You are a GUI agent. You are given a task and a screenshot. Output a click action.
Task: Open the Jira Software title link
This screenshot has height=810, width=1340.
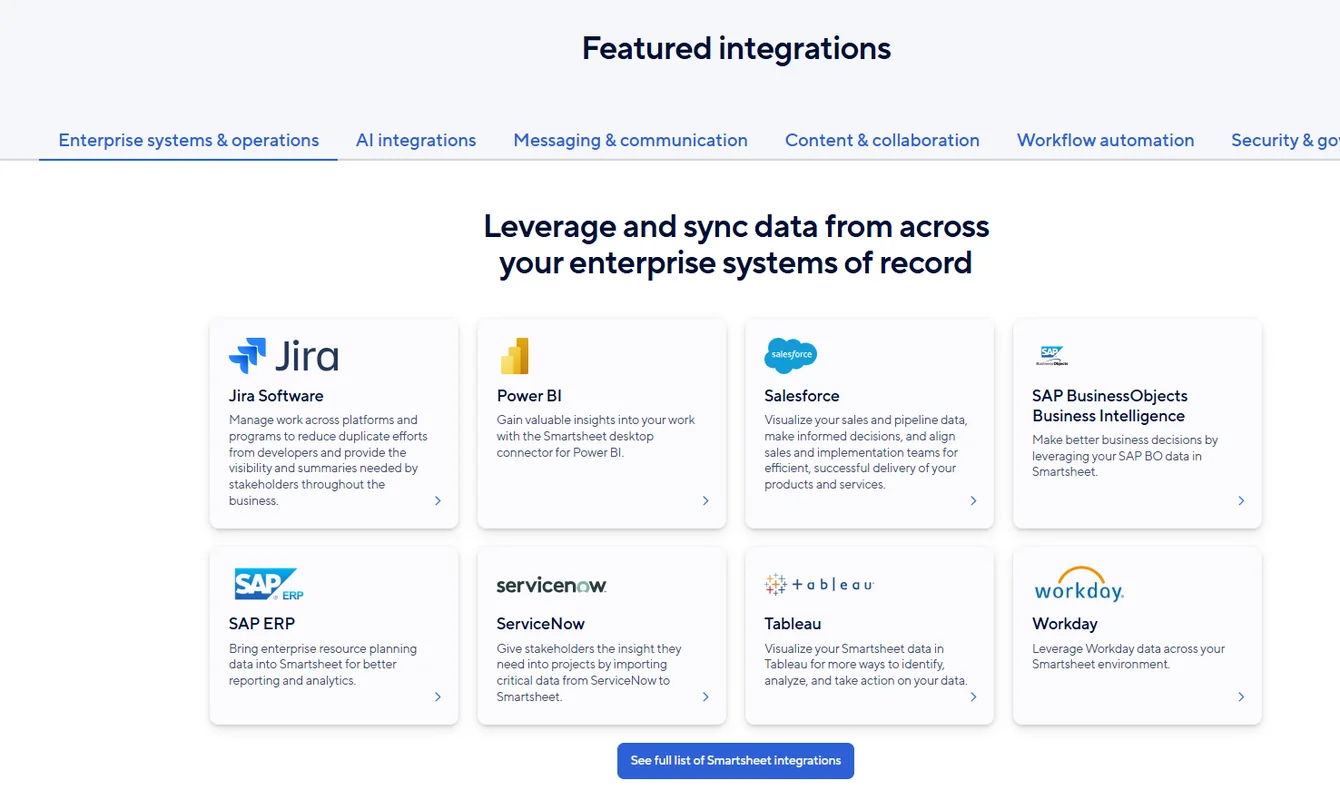[x=276, y=396]
